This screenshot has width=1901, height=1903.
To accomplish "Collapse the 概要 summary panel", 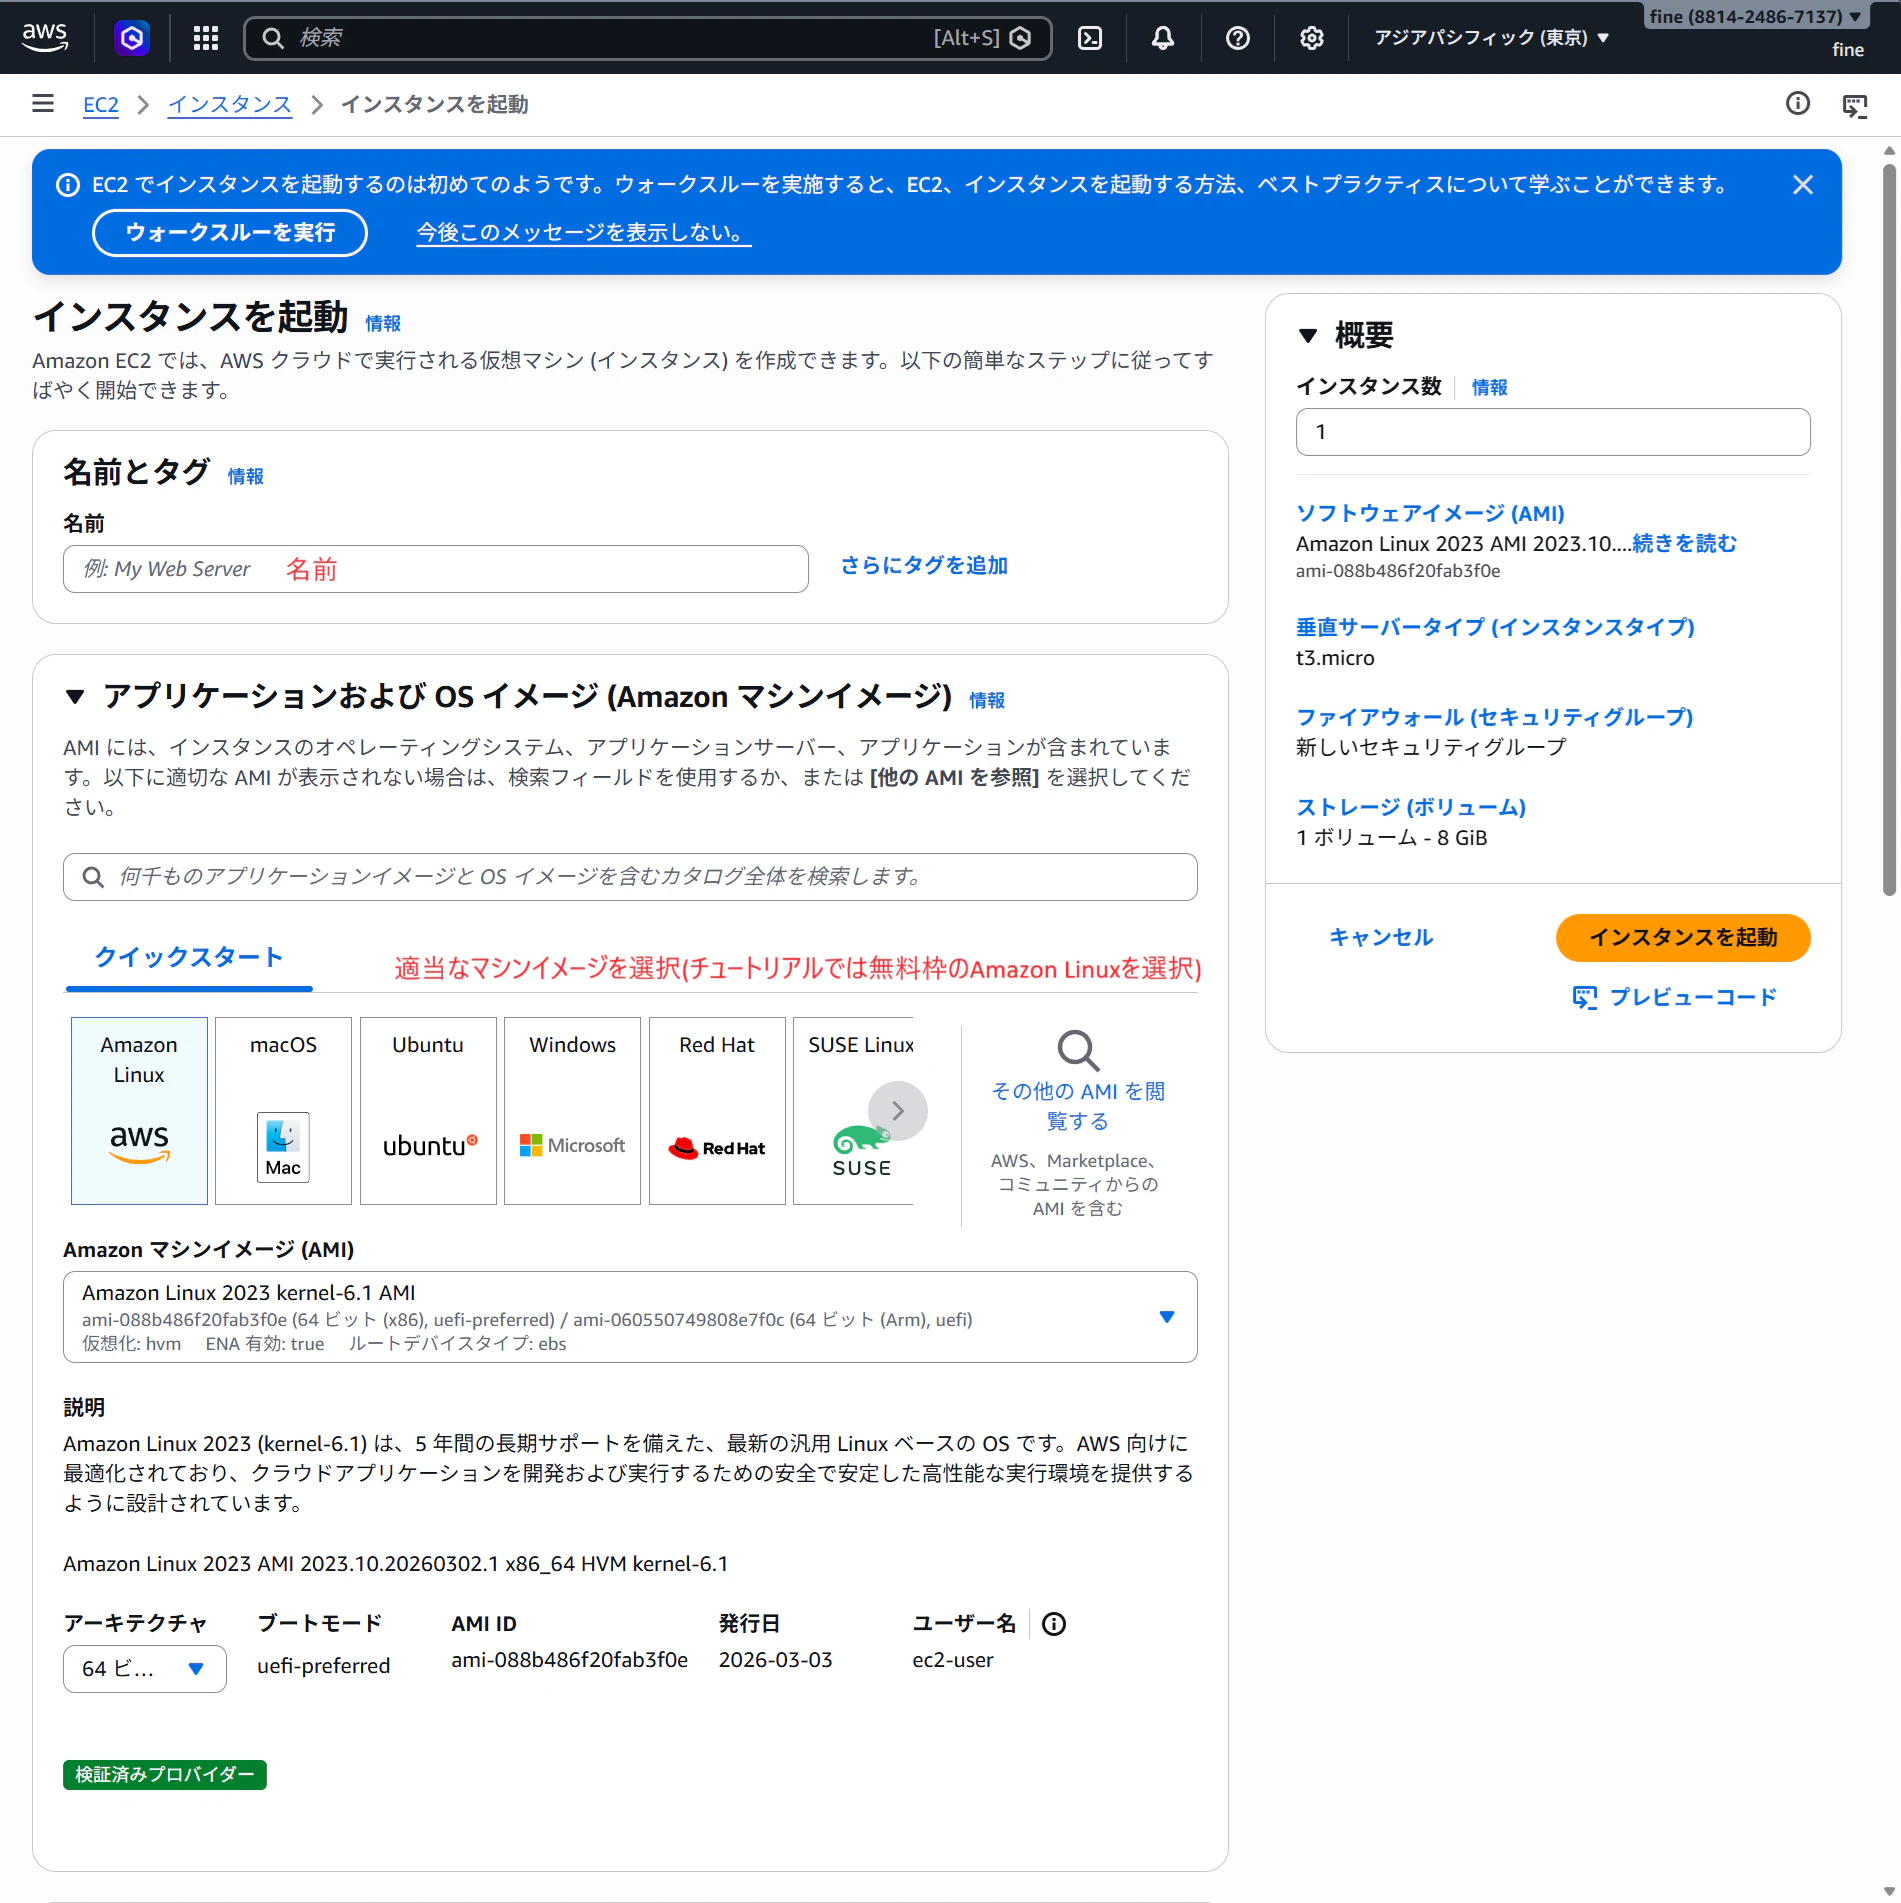I will coord(1308,336).
